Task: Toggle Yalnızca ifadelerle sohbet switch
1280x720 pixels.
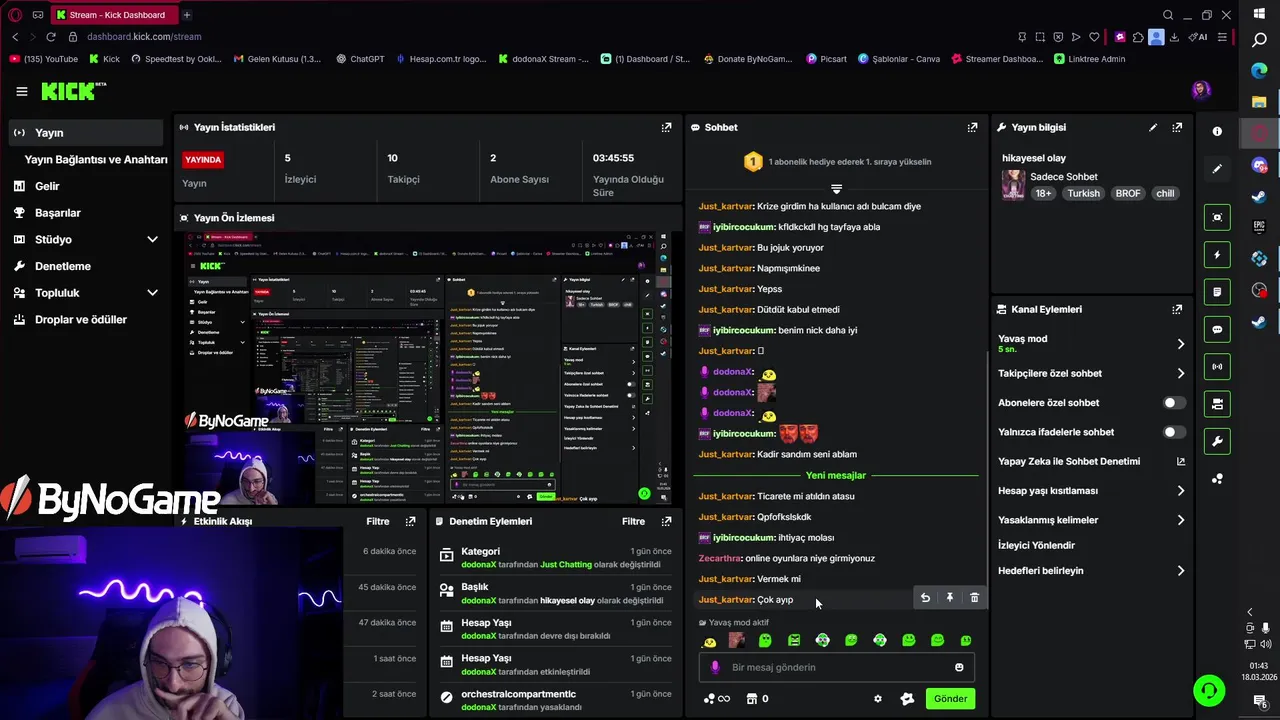Action: [1174, 432]
